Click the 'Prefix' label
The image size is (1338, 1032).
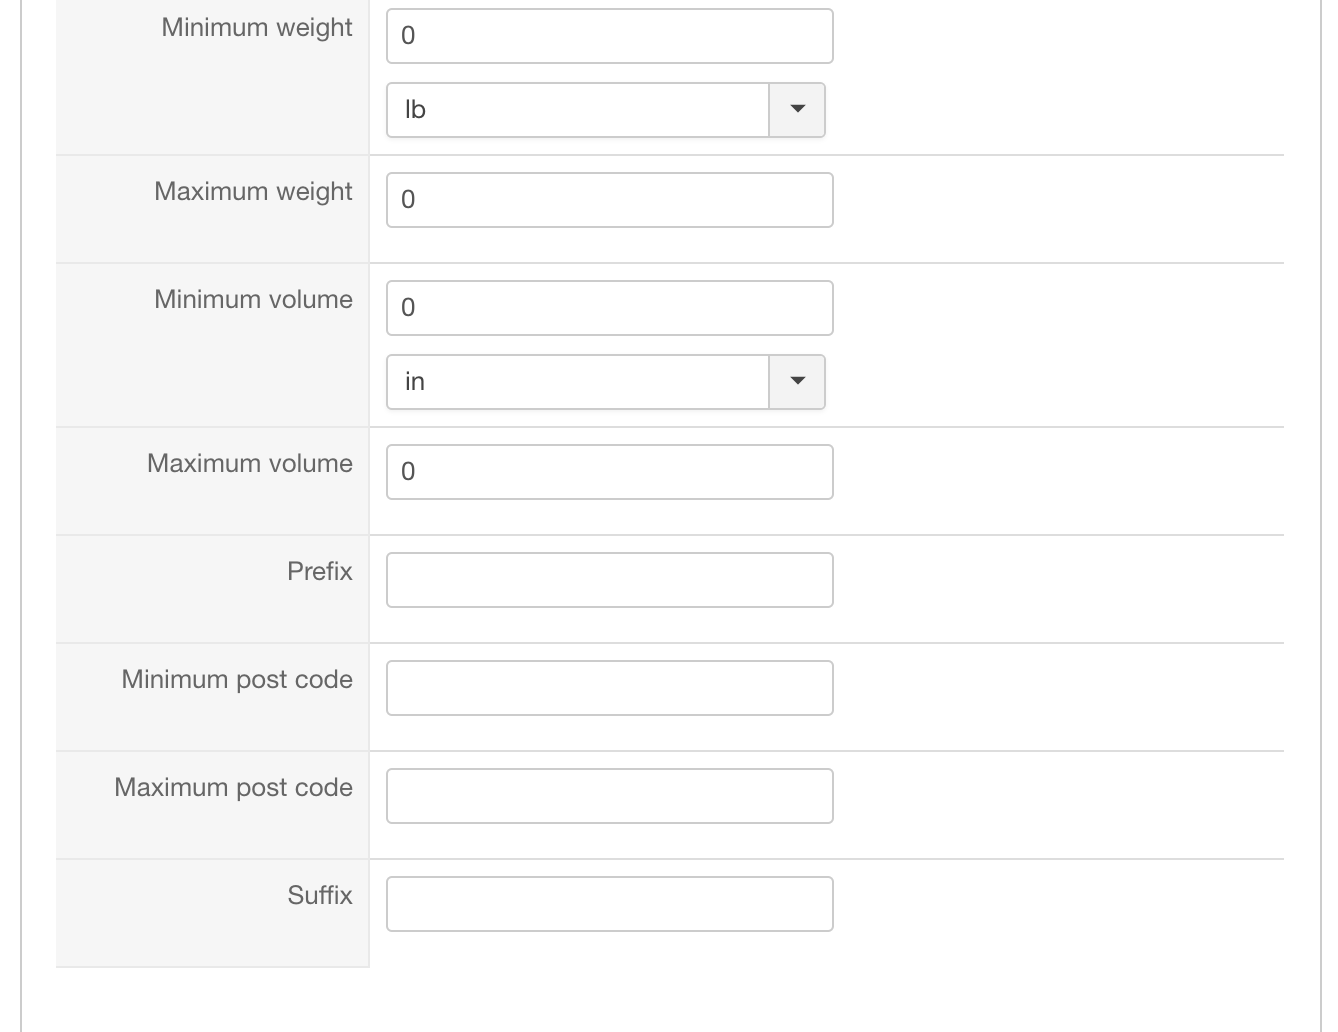(x=320, y=572)
